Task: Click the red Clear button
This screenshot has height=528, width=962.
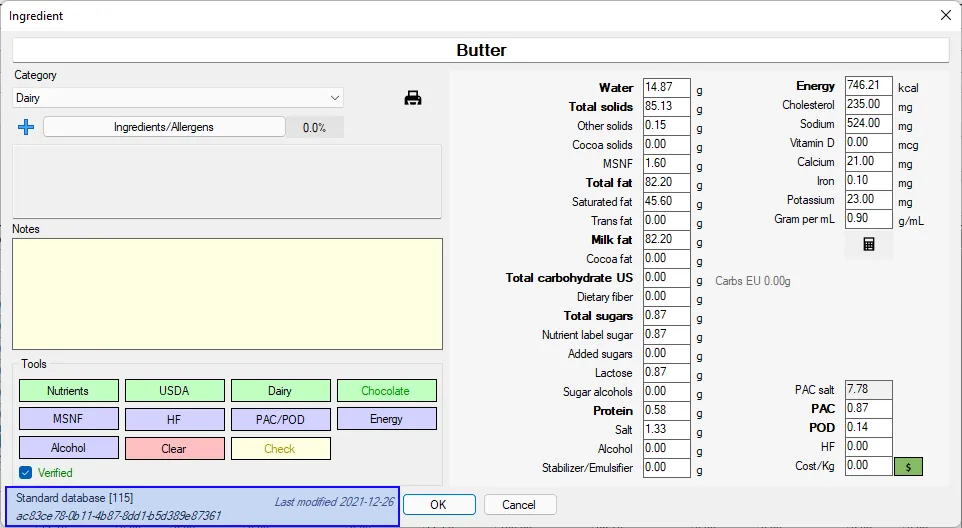Action: point(175,448)
